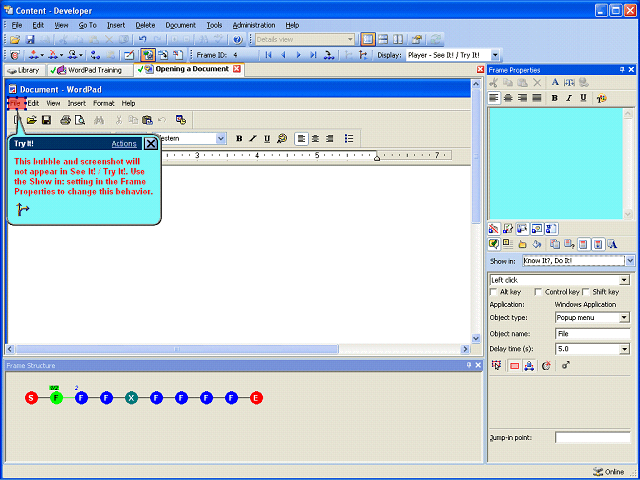Image resolution: width=640 pixels, height=480 pixels.
Task: Tick the Shift key checkbox
Action: coord(586,292)
